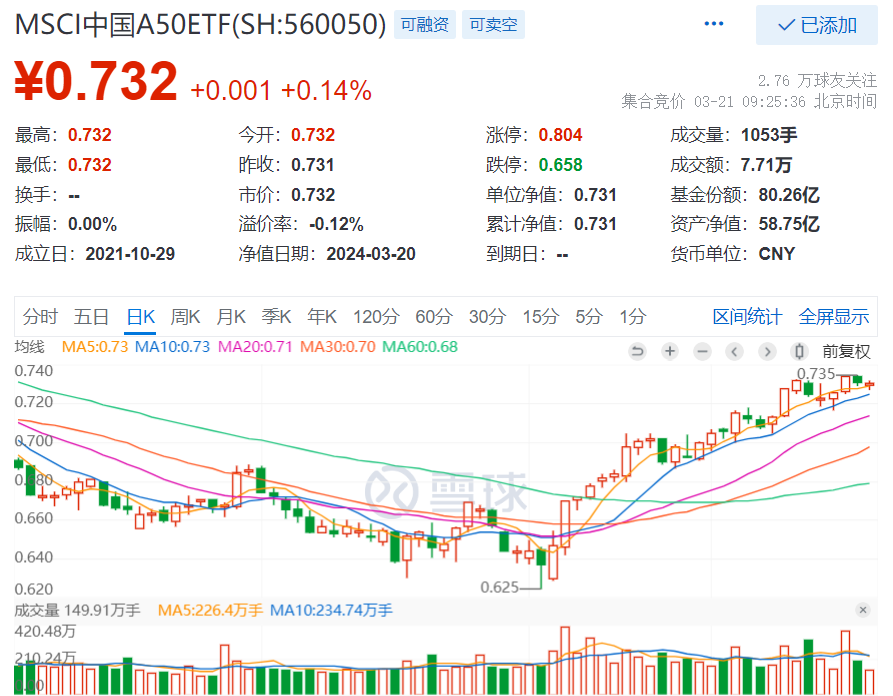Click the MA5:0.73 price indicator label
This screenshot has height=696, width=893.
(95, 346)
